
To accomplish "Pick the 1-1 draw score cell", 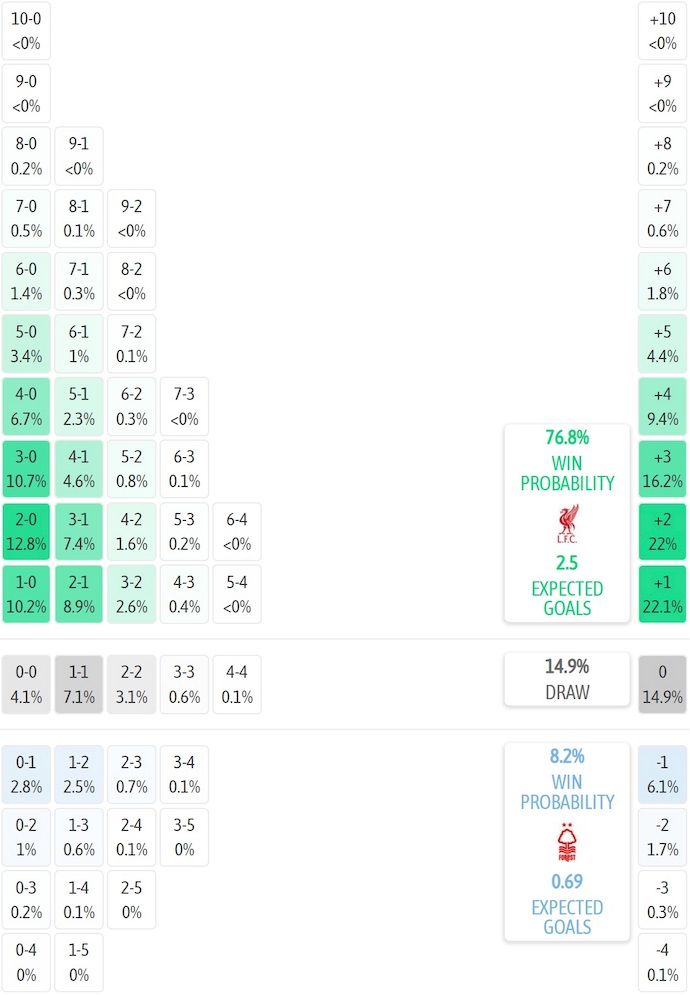I will (x=79, y=685).
